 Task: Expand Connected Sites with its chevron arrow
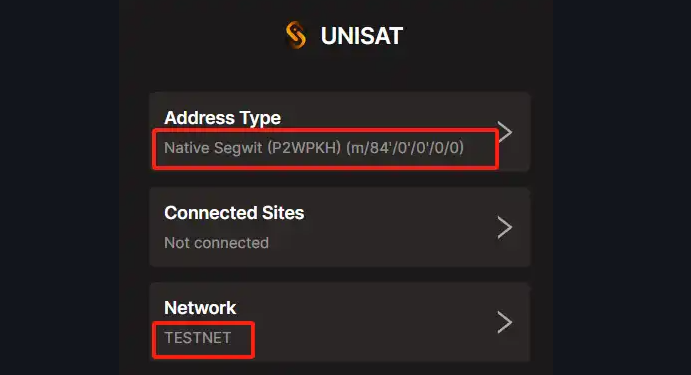(x=505, y=227)
